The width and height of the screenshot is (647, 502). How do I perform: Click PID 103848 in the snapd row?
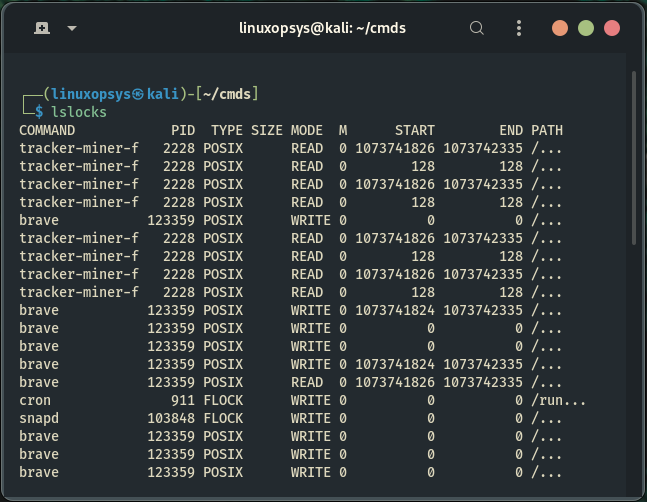coord(171,418)
